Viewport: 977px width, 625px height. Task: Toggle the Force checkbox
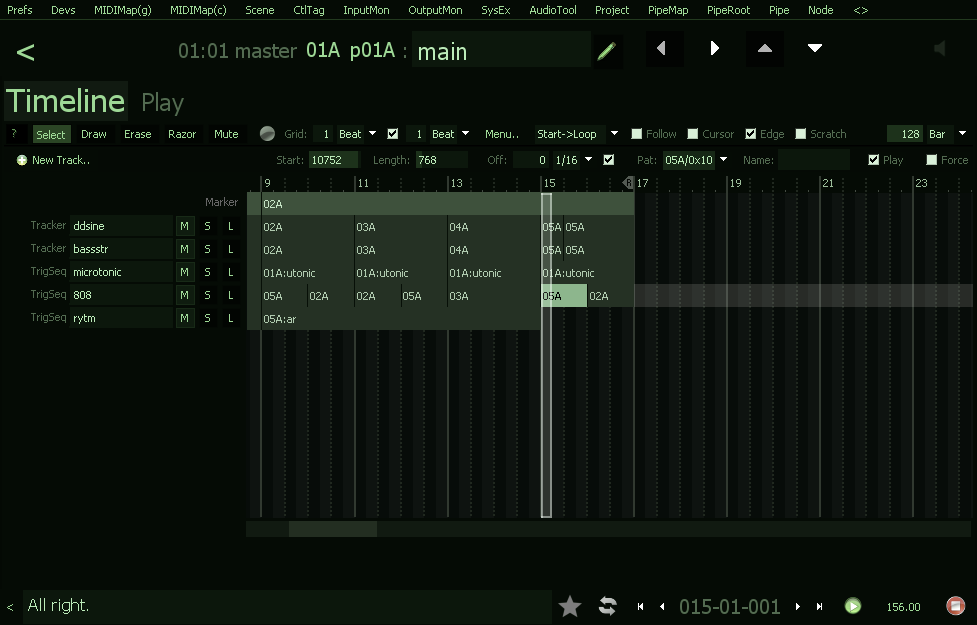pos(932,160)
